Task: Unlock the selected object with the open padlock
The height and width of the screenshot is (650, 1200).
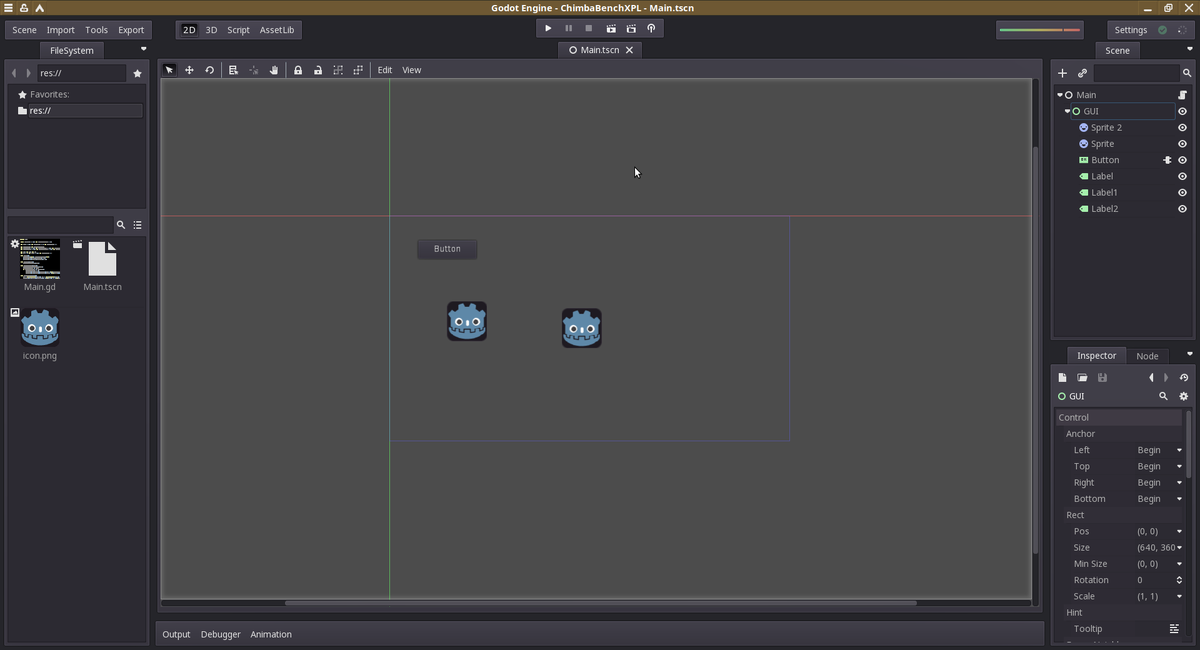Action: [318, 70]
